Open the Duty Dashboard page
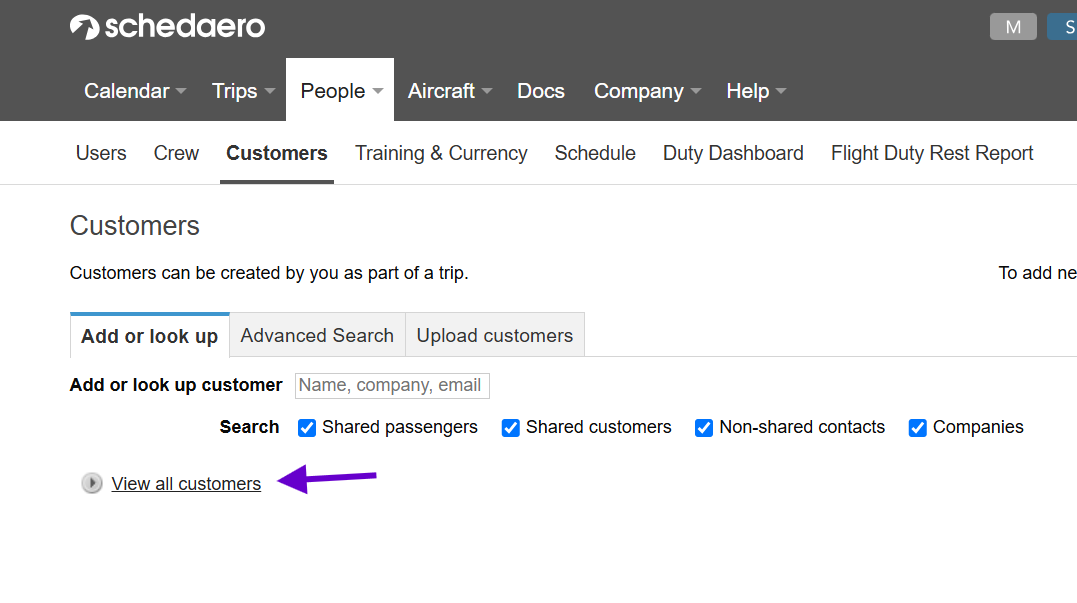 [x=733, y=153]
